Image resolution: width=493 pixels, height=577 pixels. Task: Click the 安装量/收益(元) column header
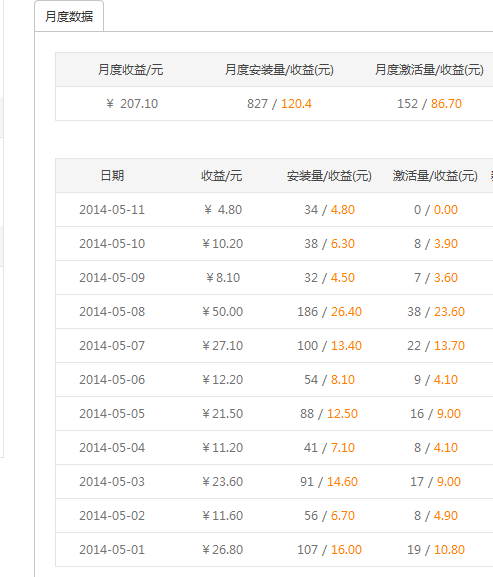[329, 176]
